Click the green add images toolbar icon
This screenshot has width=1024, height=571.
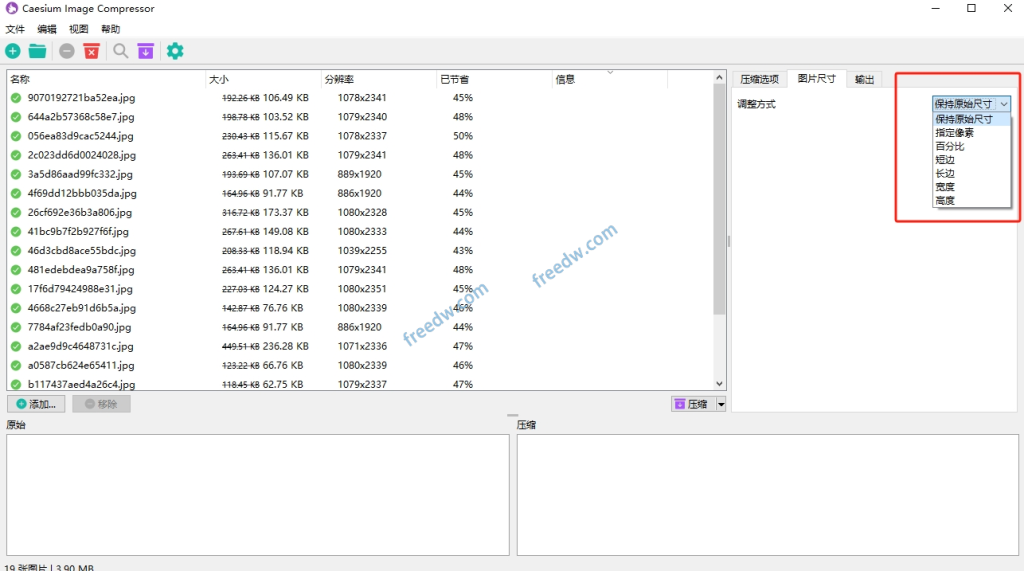13,51
